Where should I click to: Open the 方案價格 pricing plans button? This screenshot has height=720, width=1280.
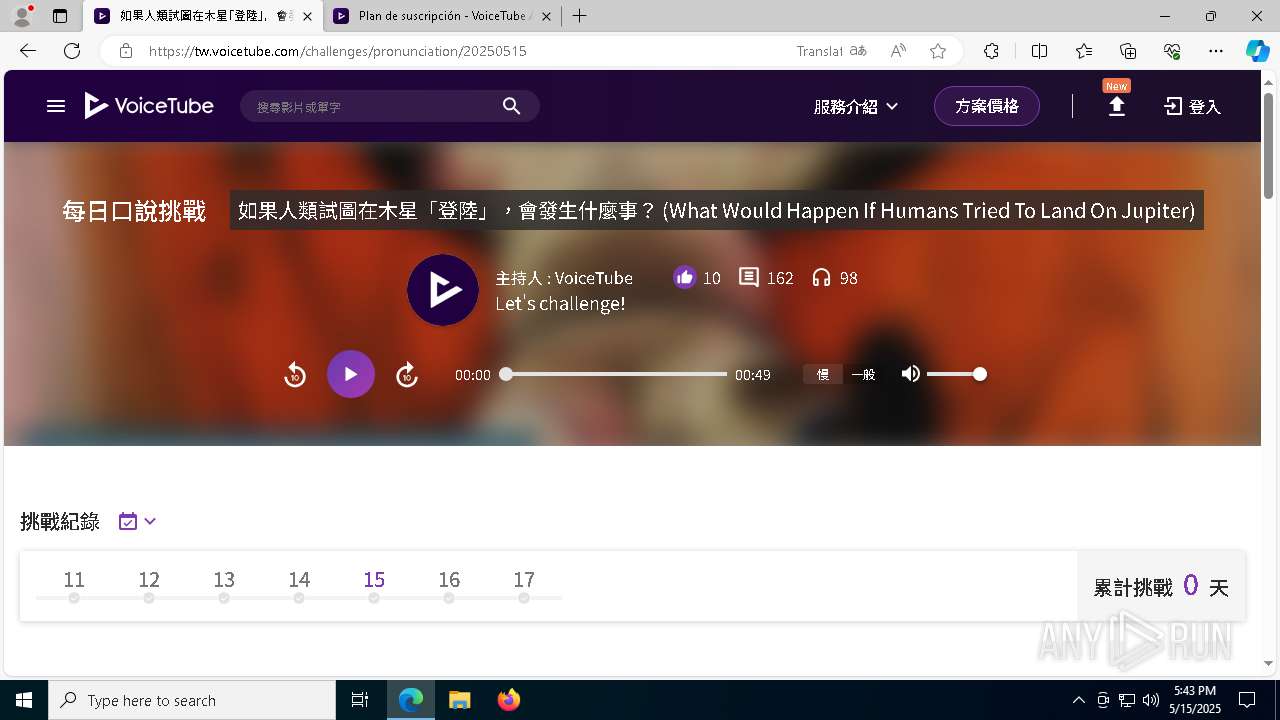click(x=987, y=106)
